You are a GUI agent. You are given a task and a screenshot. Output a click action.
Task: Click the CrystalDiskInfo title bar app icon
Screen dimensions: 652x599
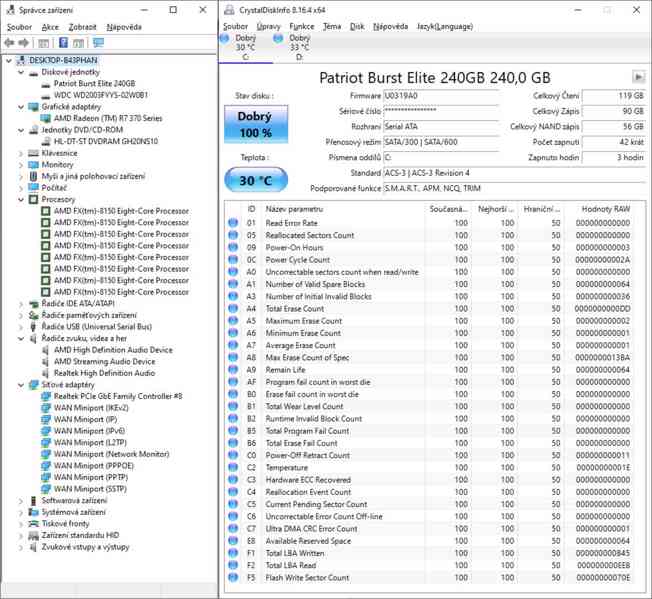[229, 10]
